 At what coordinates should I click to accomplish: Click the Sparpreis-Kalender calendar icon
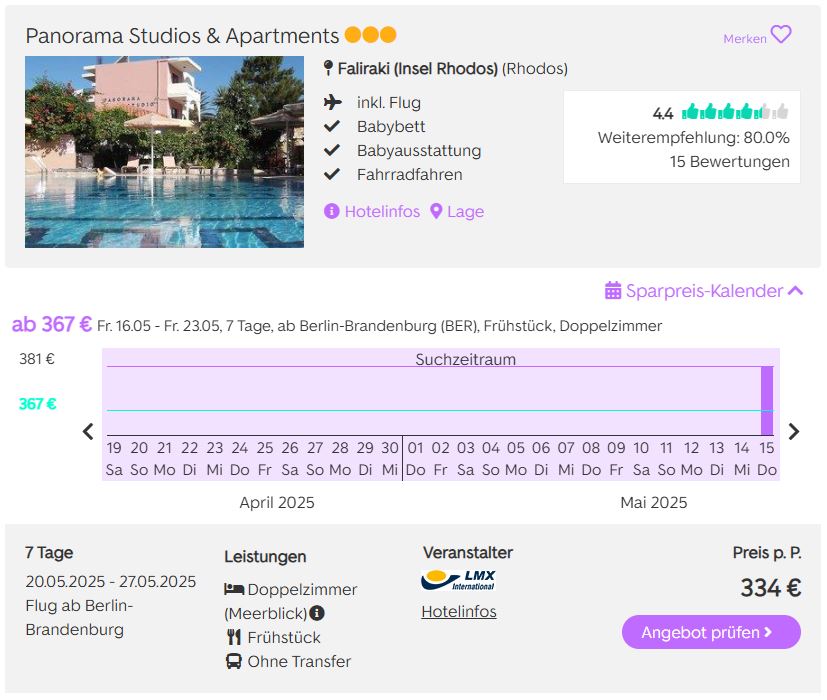pos(613,290)
